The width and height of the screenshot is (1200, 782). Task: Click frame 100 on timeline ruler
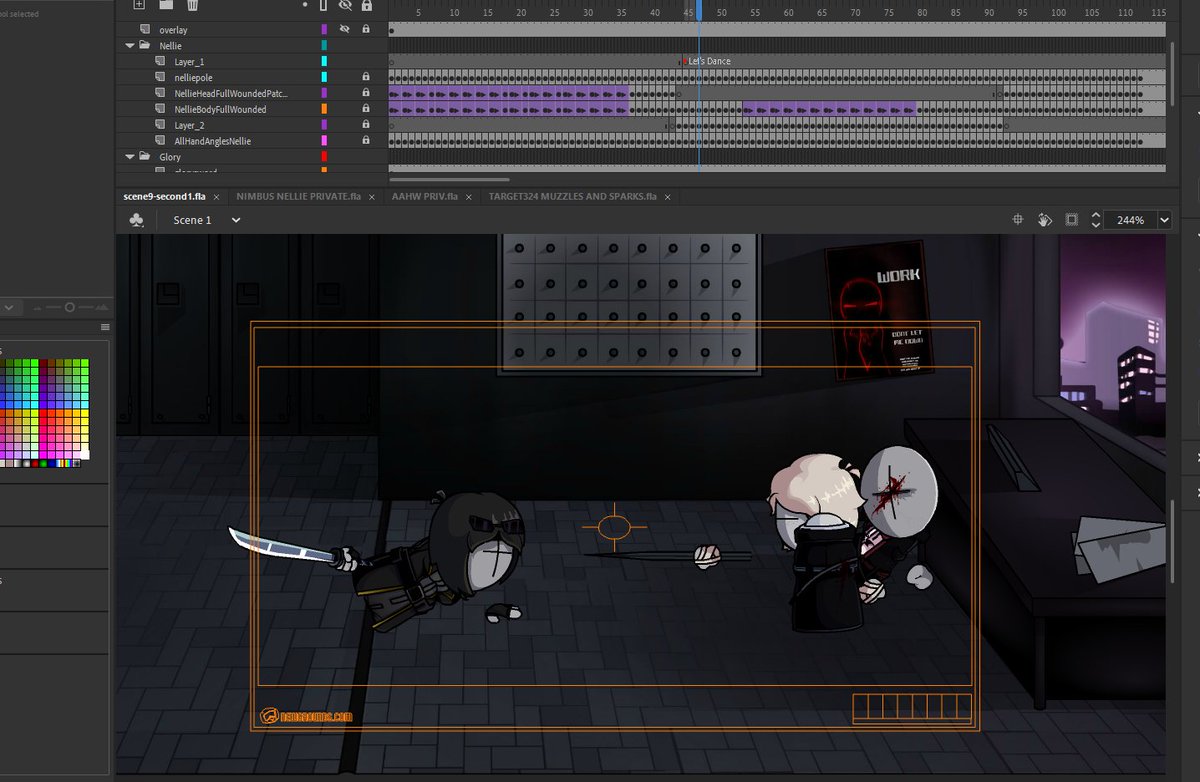(x=1057, y=11)
